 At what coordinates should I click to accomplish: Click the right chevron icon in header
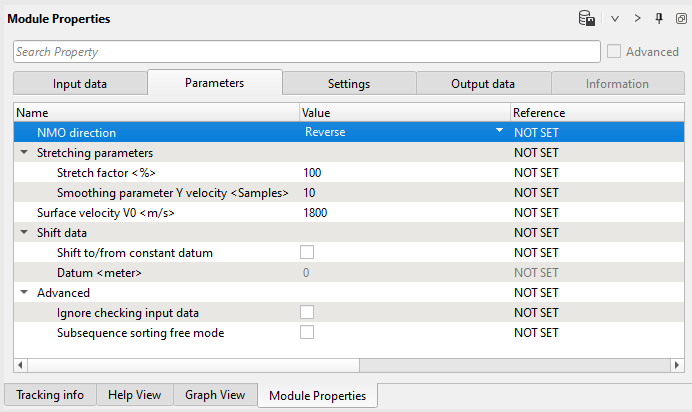[x=637, y=19]
